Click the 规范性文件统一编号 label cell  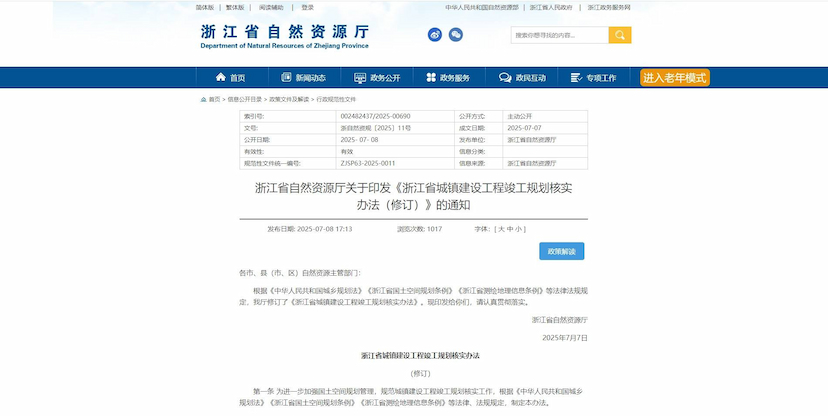click(x=288, y=164)
